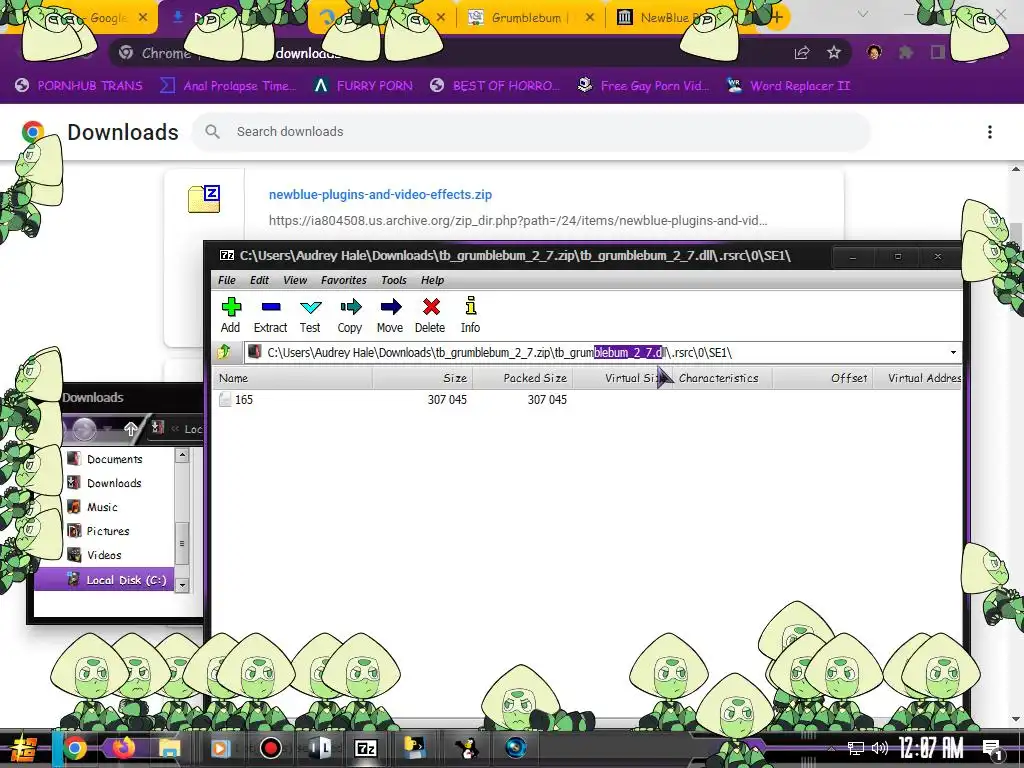Select Music in the Explorer sidebar
Image resolution: width=1024 pixels, height=768 pixels.
click(92, 507)
